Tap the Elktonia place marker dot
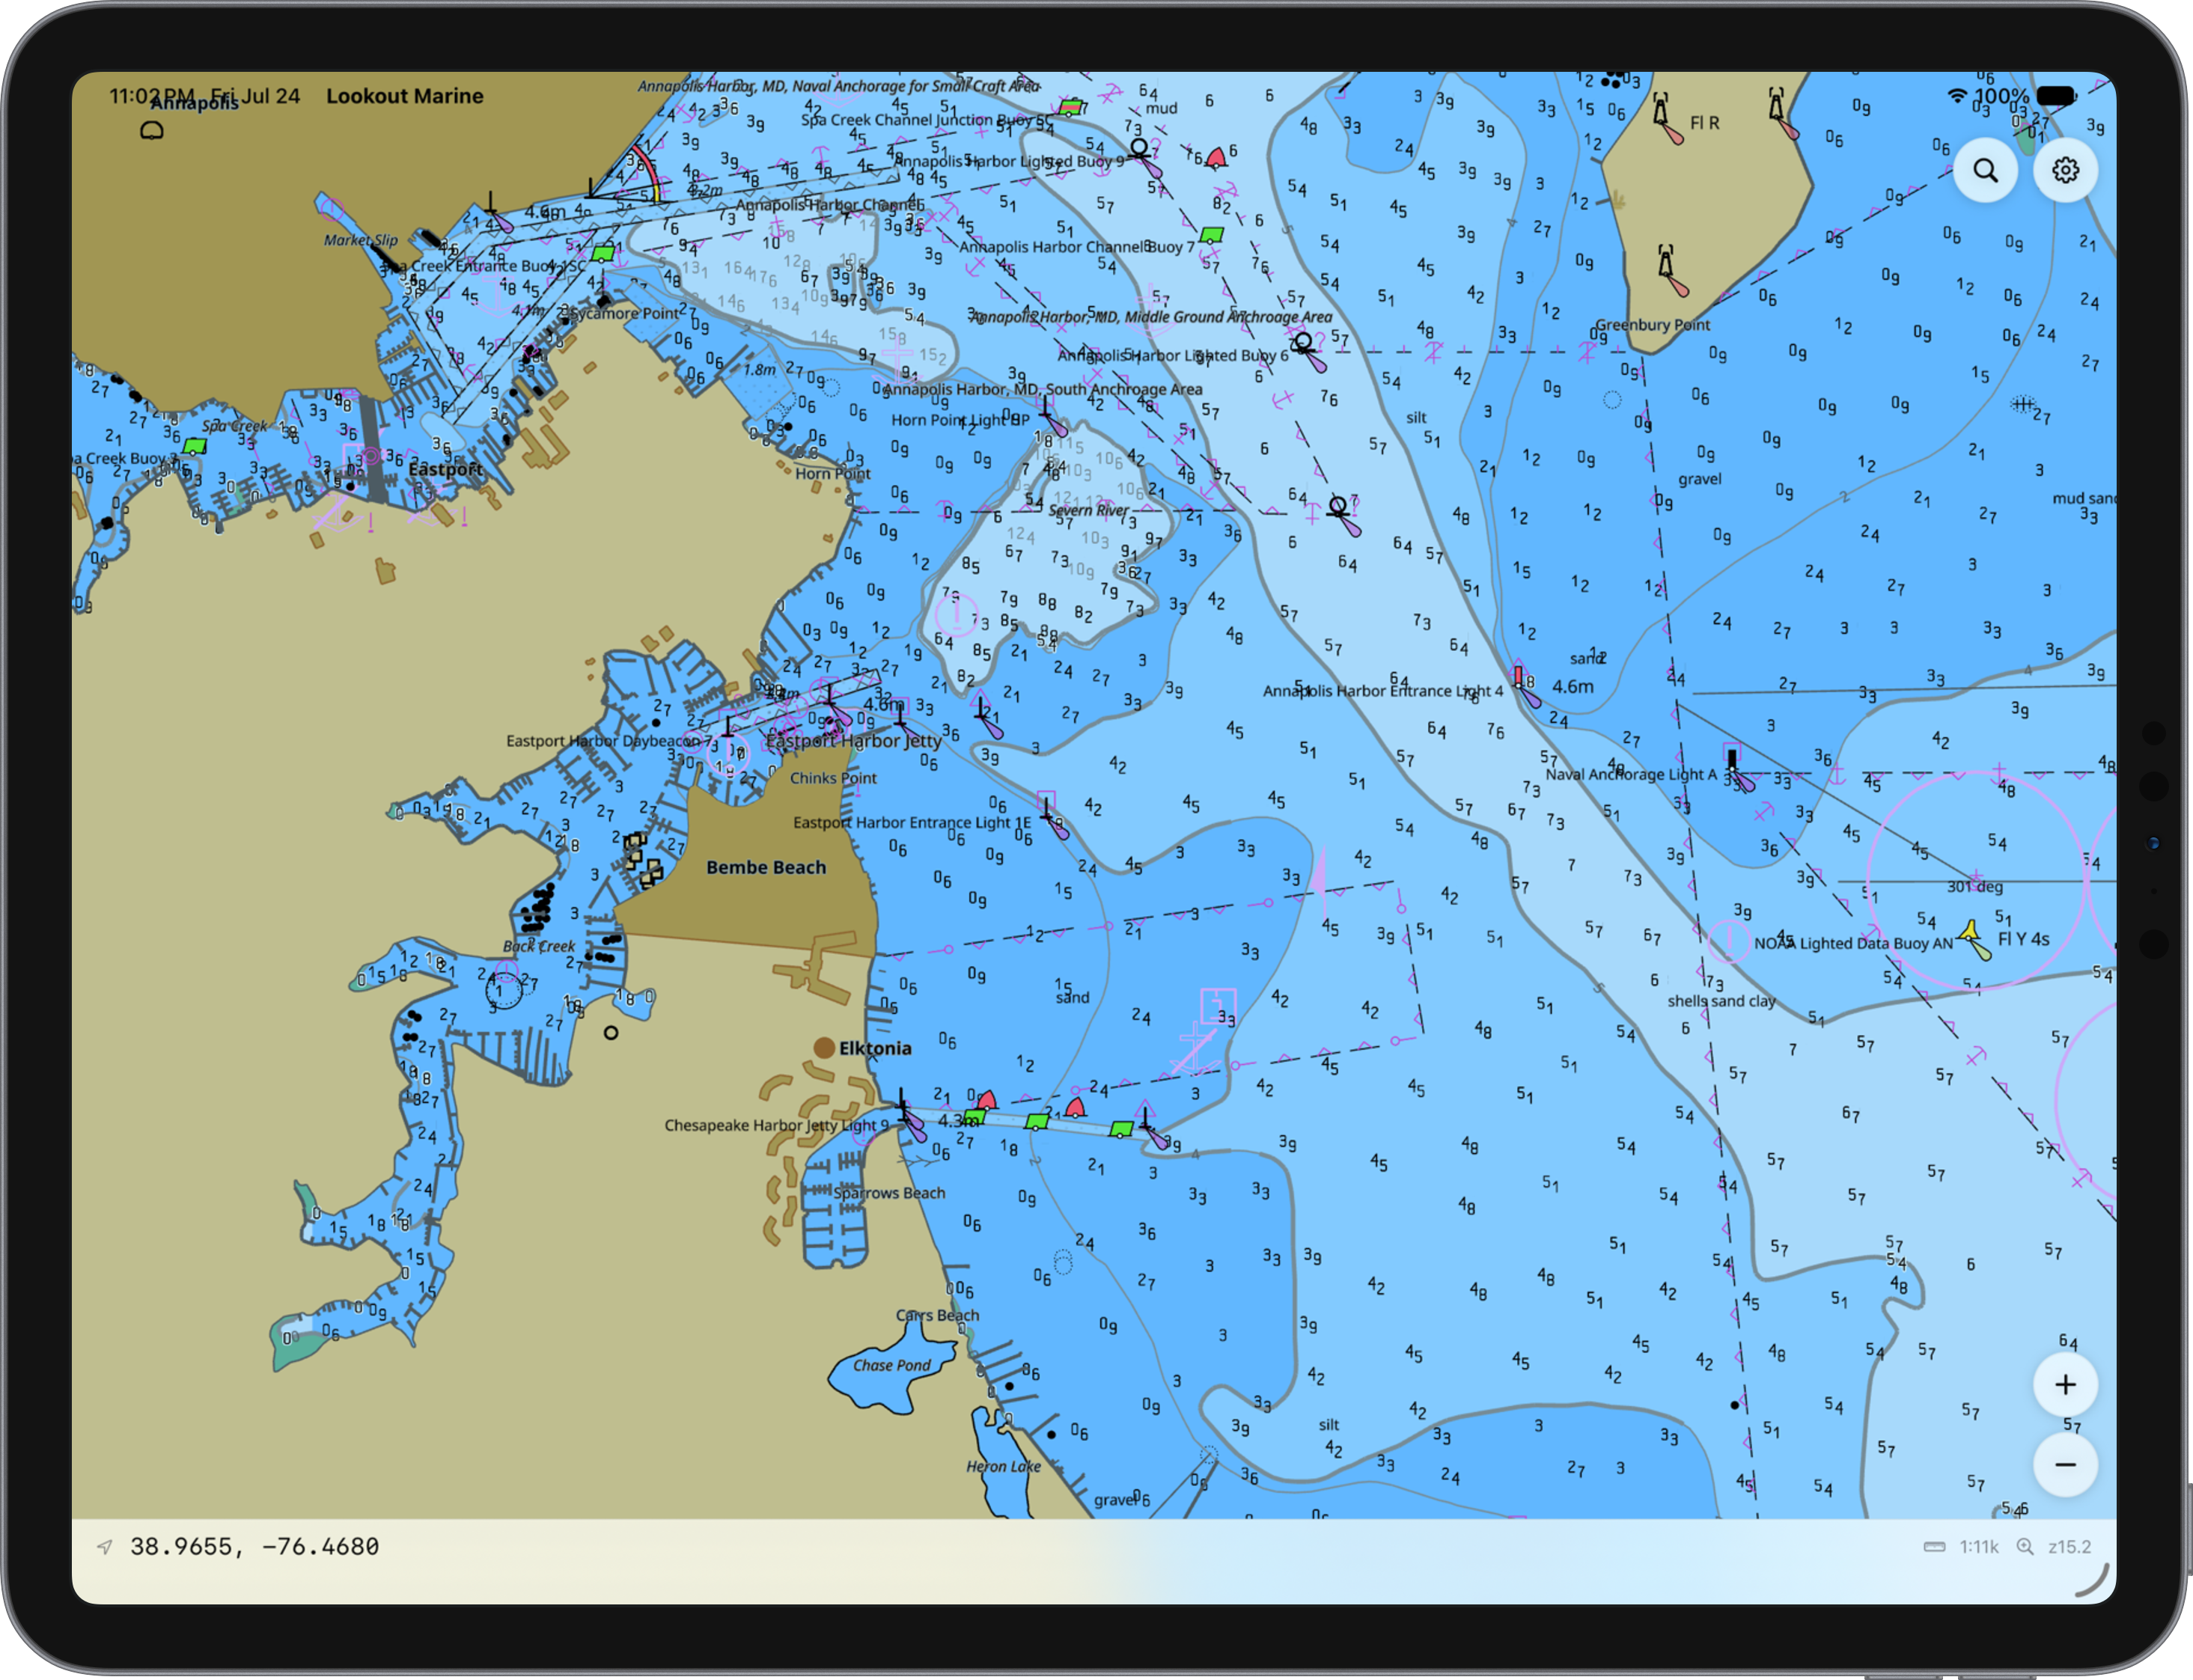The height and width of the screenshot is (1680, 2193). [824, 1047]
